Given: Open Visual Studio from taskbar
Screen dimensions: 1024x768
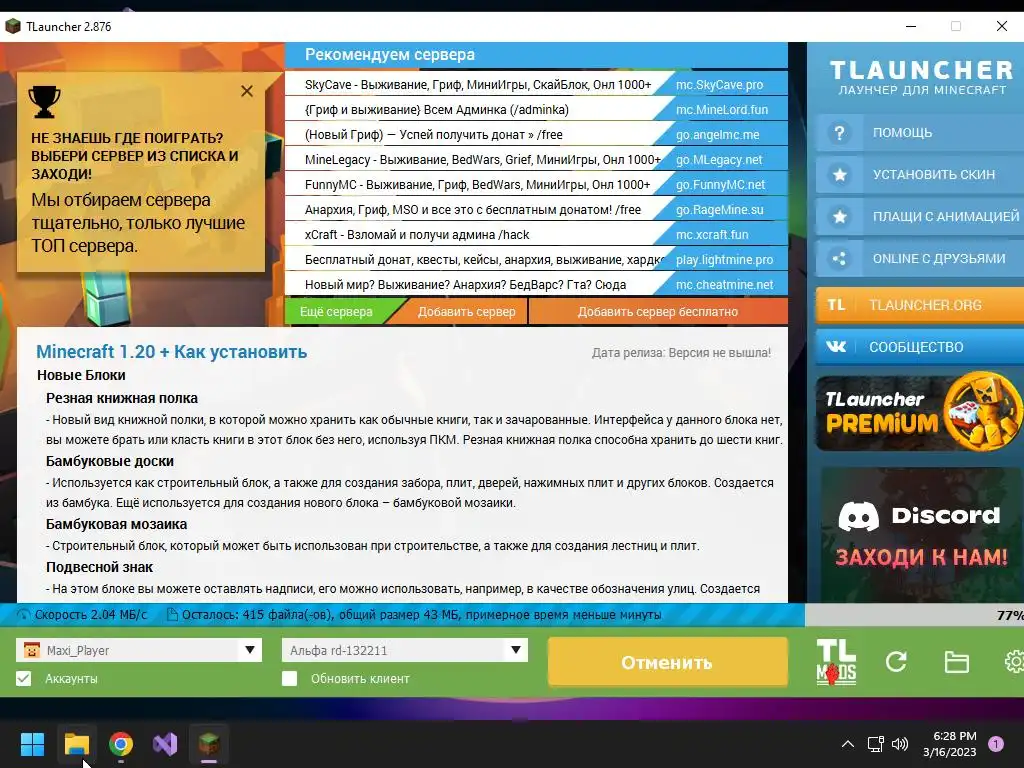Looking at the screenshot, I should [165, 744].
